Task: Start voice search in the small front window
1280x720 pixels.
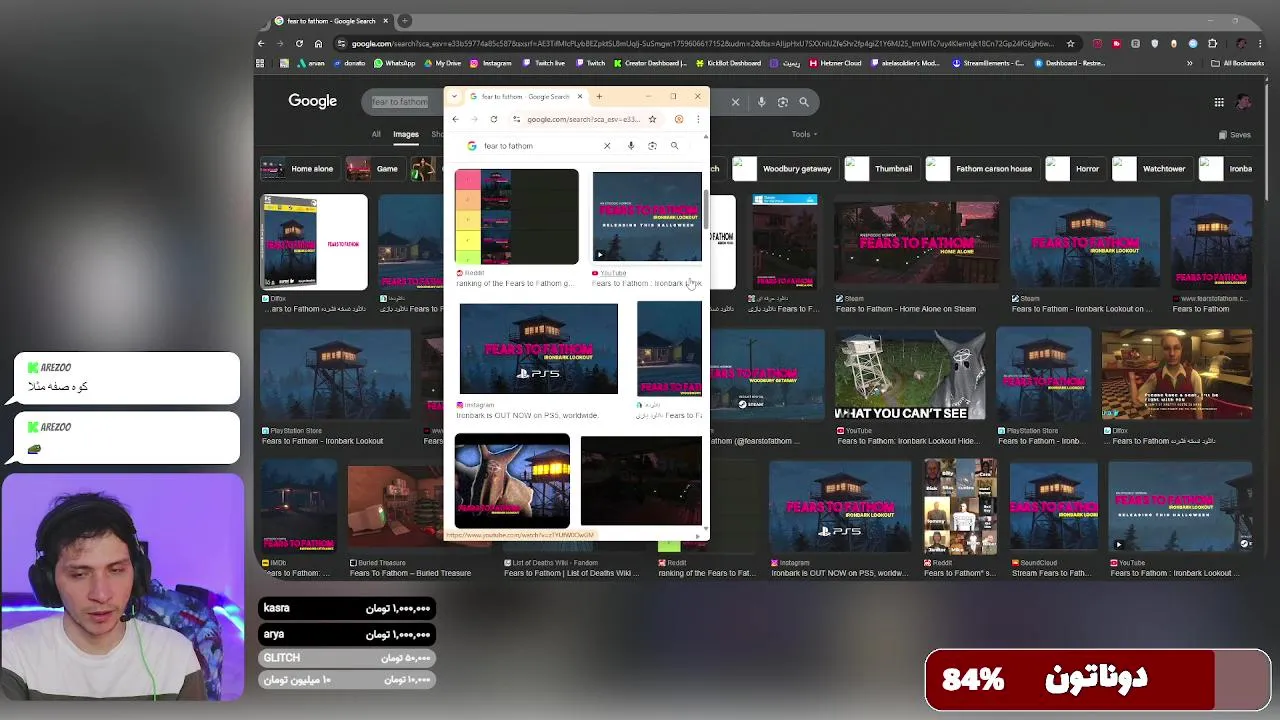Action: 631,146
